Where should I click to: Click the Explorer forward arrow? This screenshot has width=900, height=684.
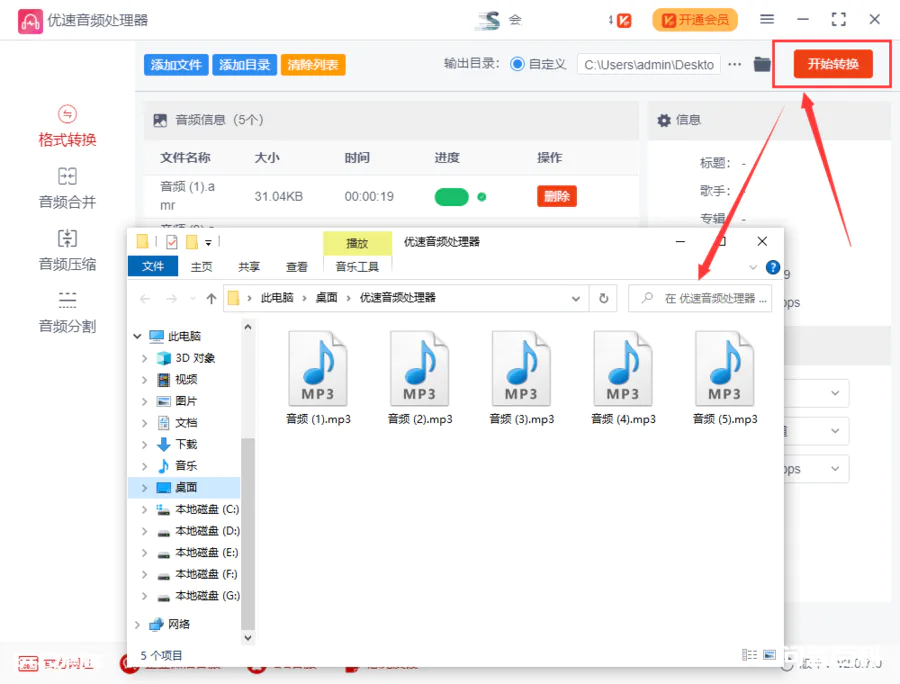click(x=171, y=298)
